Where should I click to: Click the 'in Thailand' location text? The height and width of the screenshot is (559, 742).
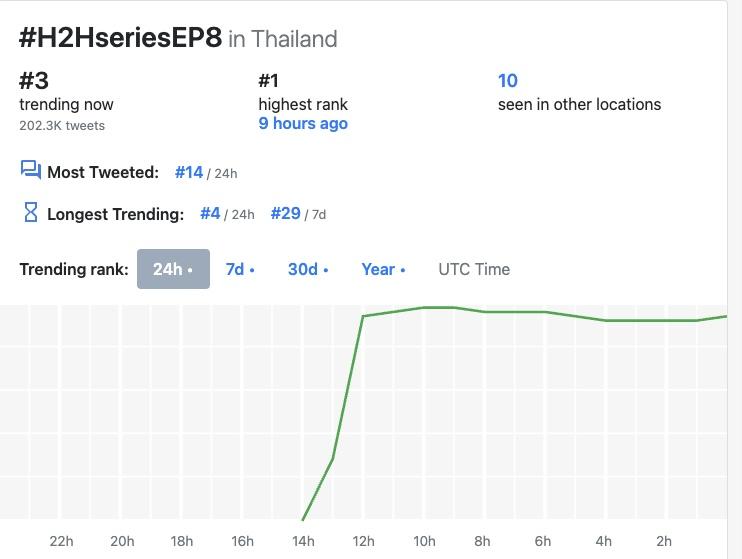pos(283,39)
